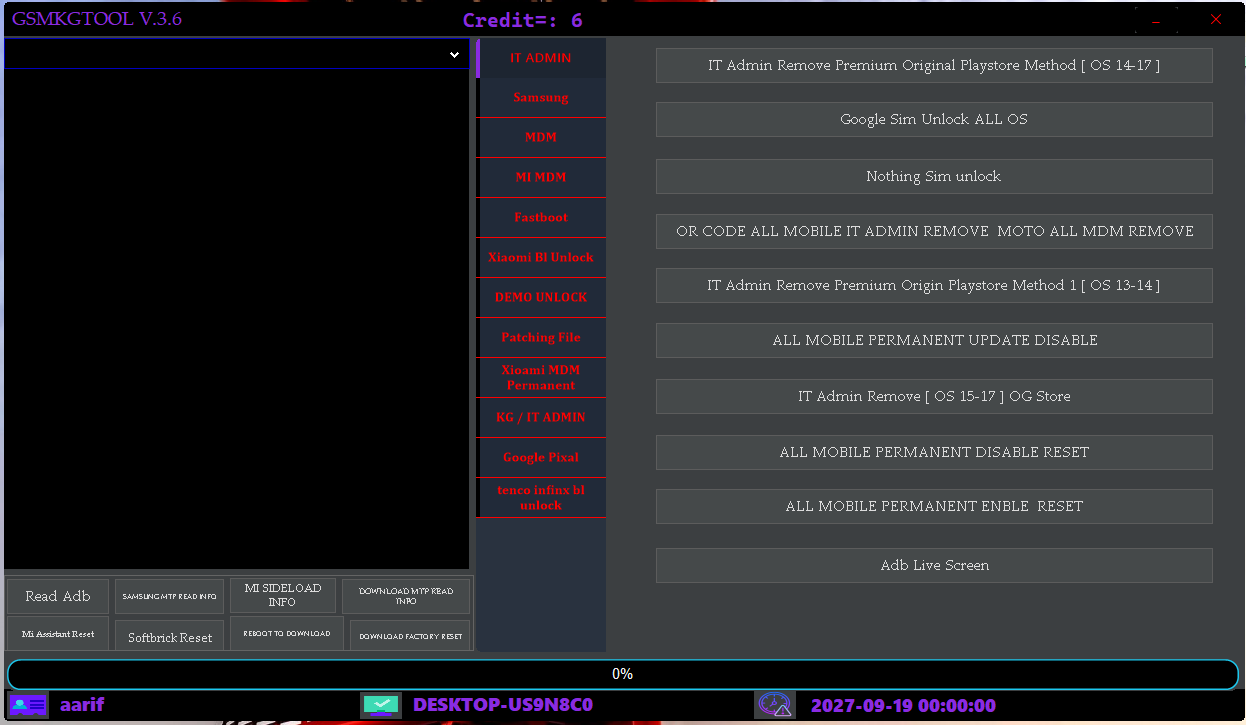
Task: Click the user profile icon beside aarif
Action: pos(28,705)
